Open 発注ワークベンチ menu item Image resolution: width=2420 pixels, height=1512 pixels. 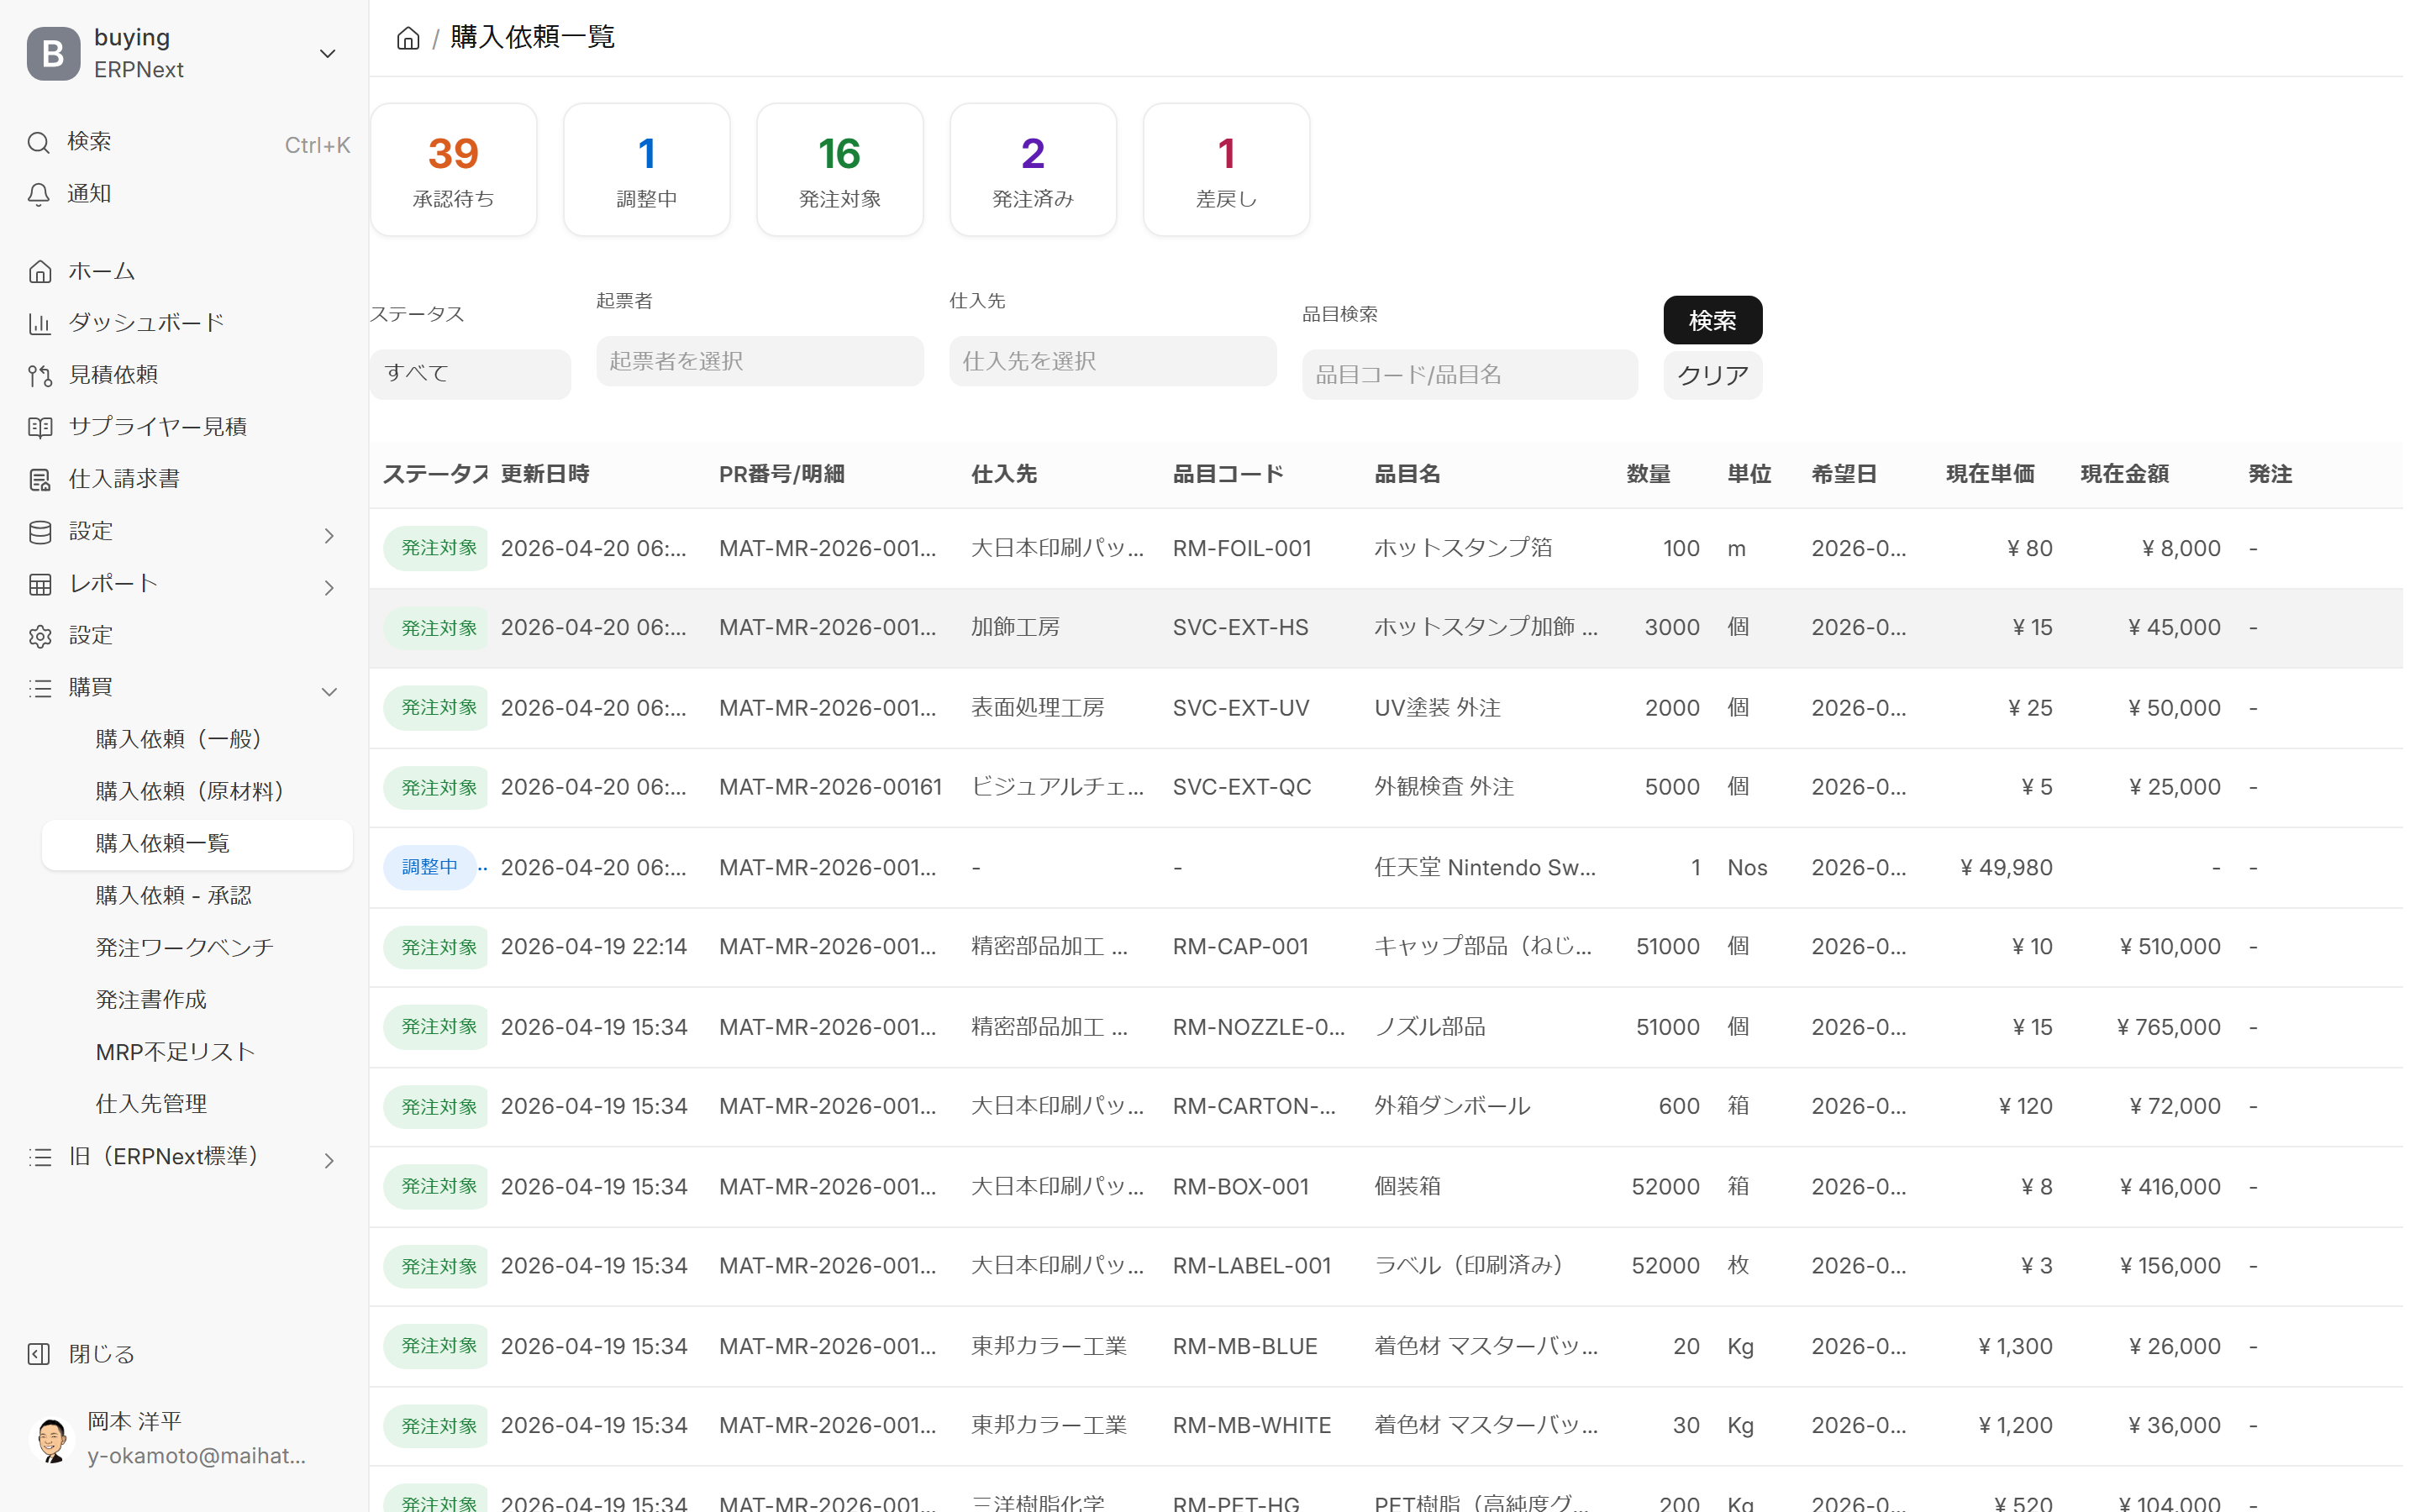pyautogui.click(x=184, y=947)
